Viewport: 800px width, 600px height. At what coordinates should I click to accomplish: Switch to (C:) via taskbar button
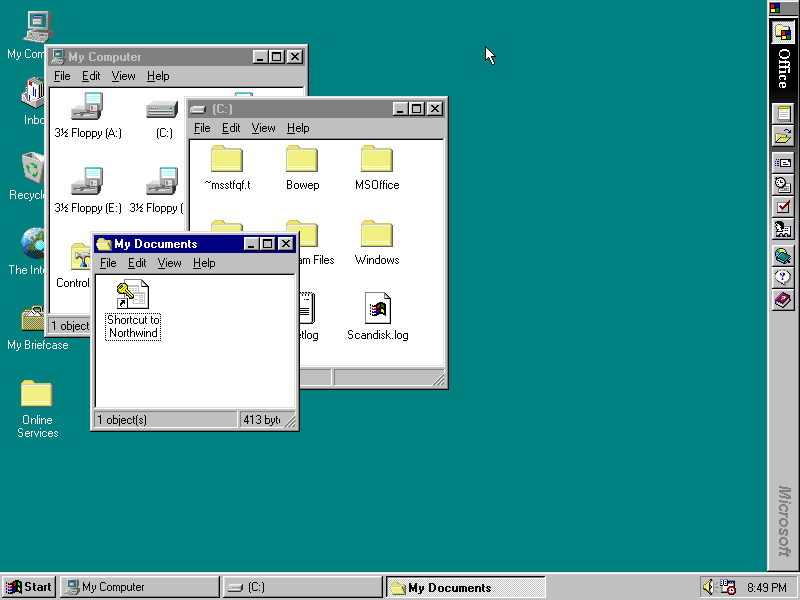302,587
